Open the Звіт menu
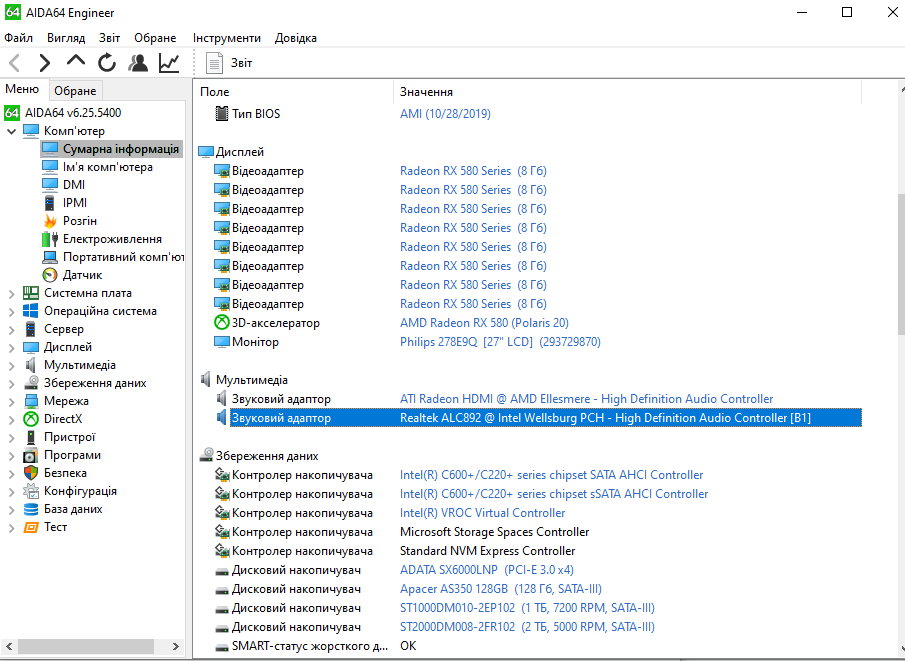The height and width of the screenshot is (661, 905). 110,38
